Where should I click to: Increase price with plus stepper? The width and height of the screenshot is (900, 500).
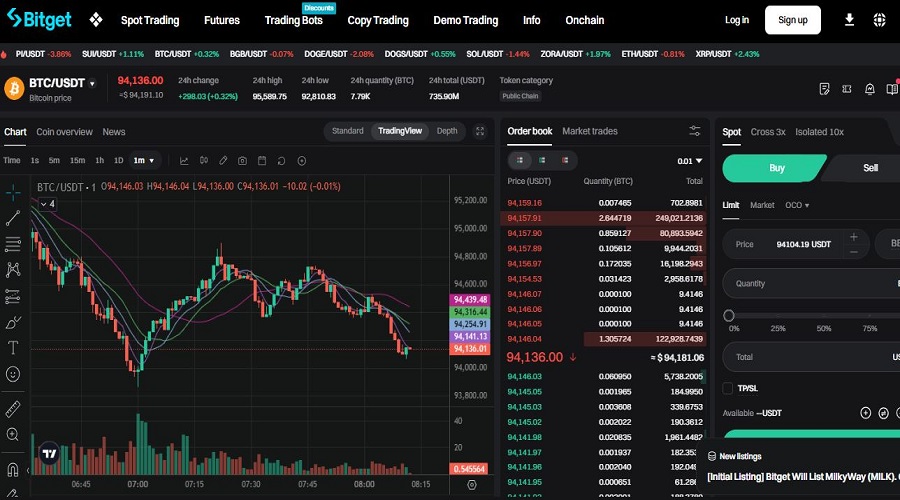pos(854,237)
